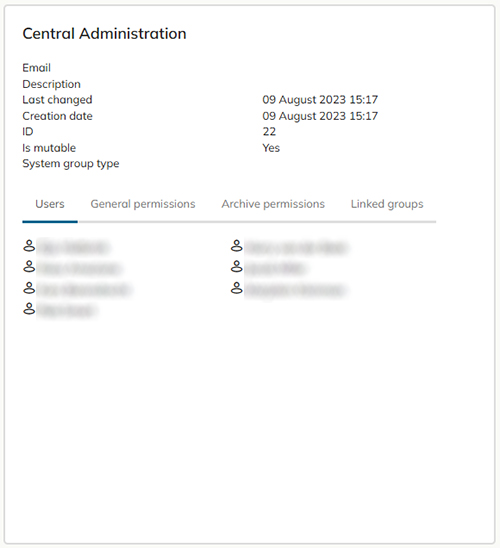Open the General permissions tab
500x548 pixels.
(x=143, y=204)
